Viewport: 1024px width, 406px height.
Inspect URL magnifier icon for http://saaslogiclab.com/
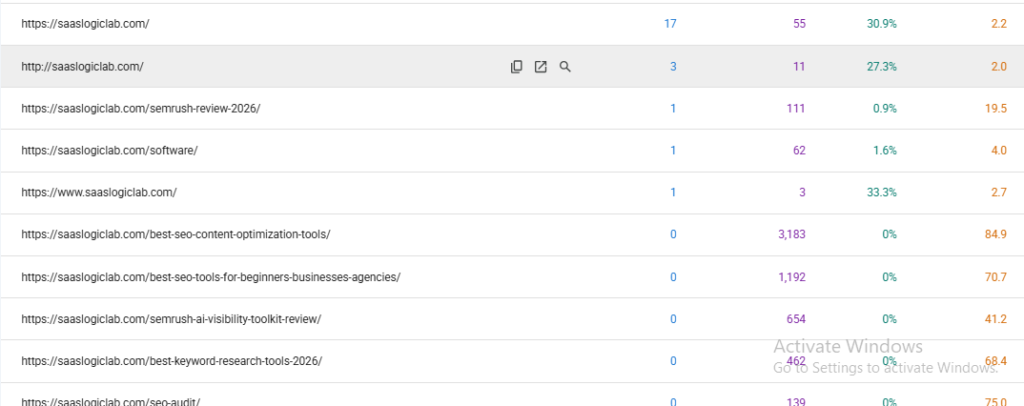[565, 67]
